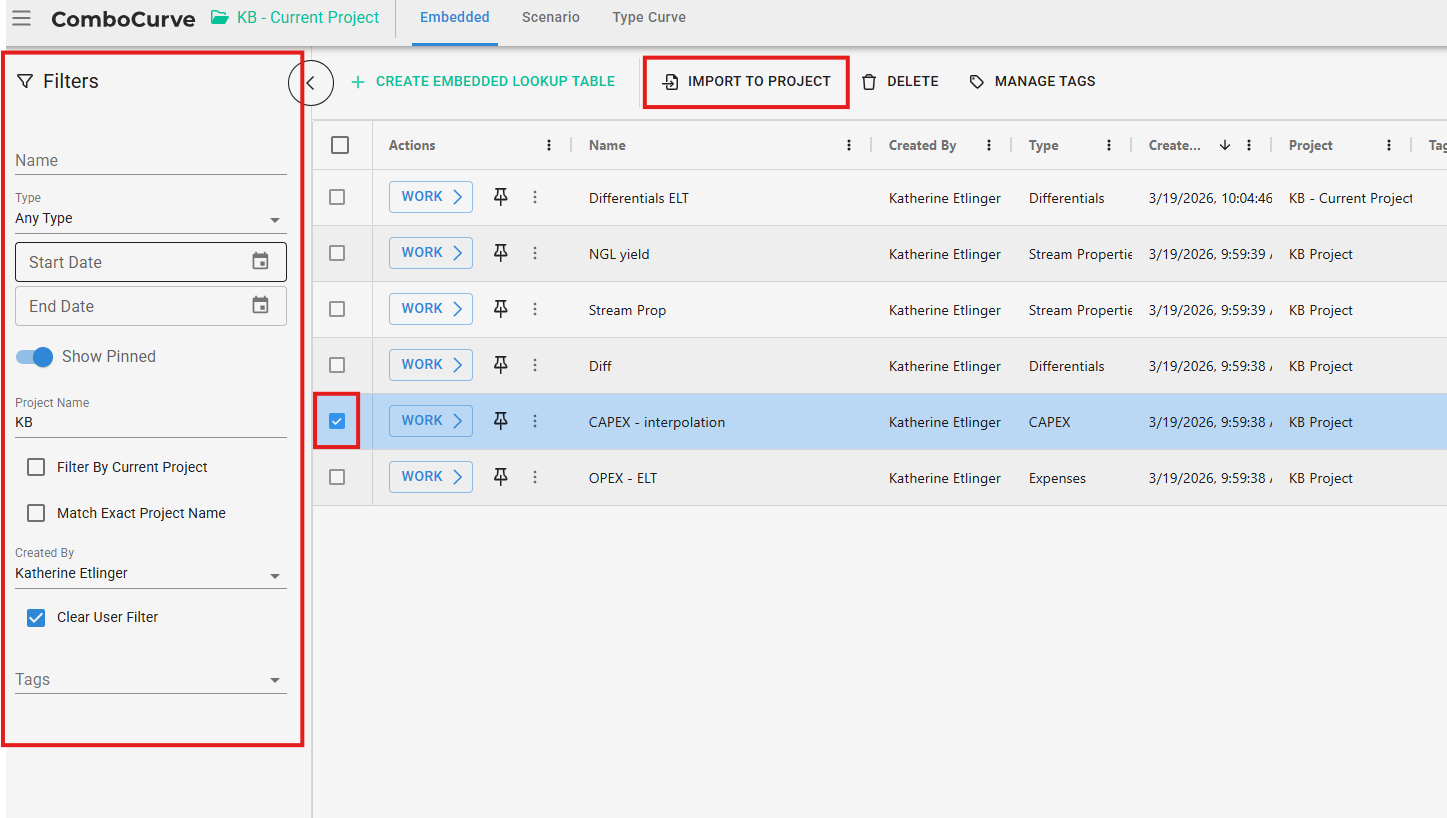Enable Filter By Current Project checkbox
The width and height of the screenshot is (1447, 818).
(x=37, y=467)
